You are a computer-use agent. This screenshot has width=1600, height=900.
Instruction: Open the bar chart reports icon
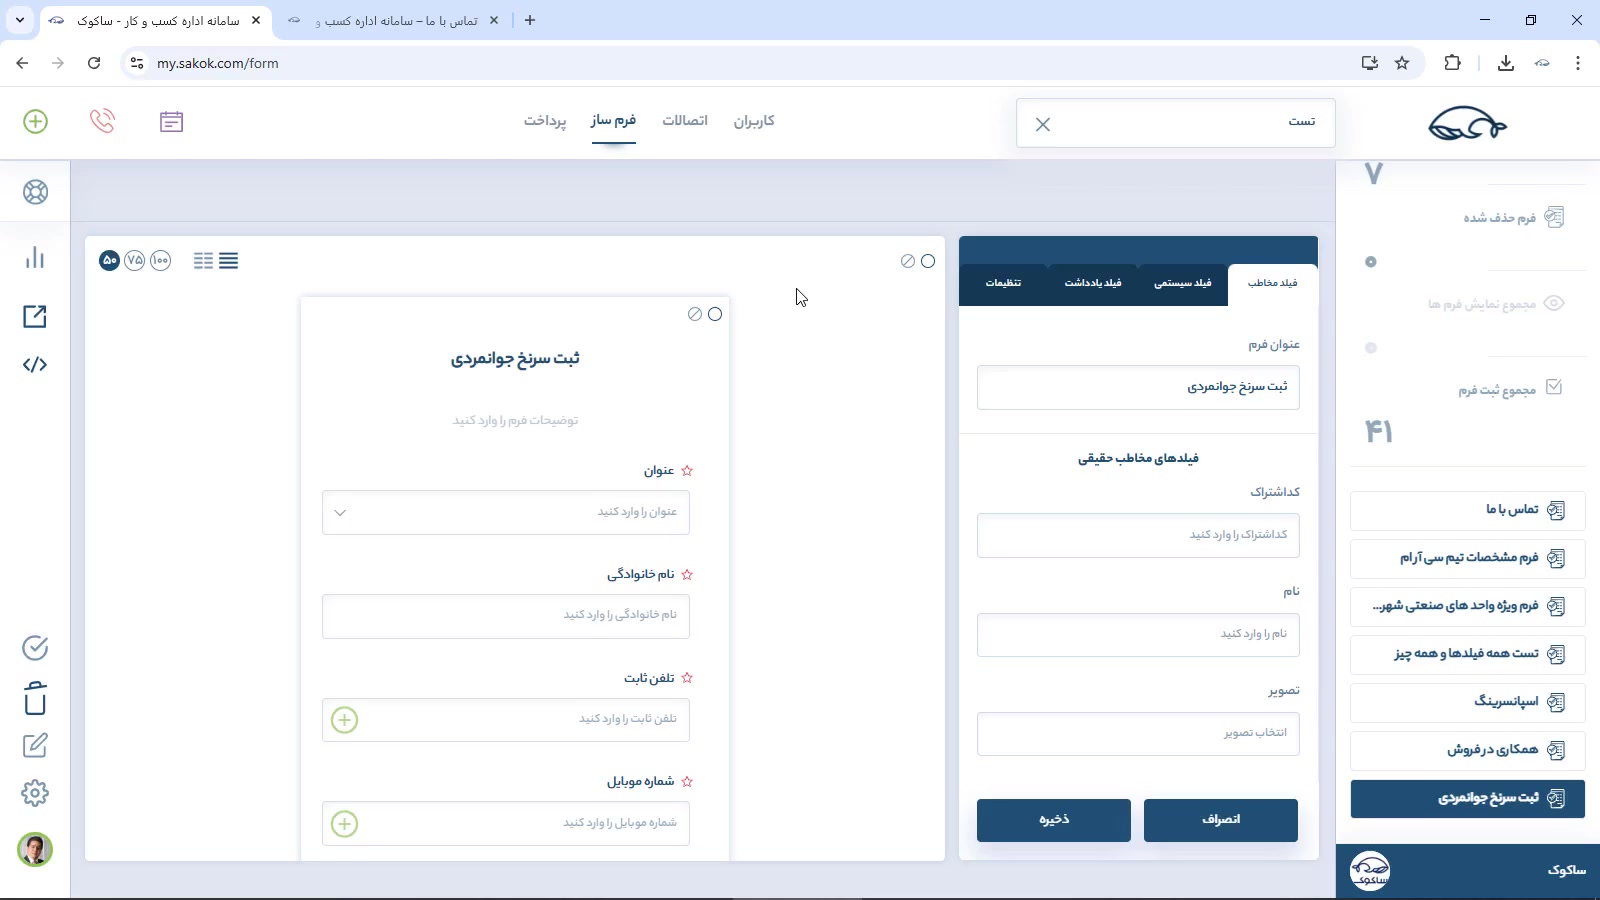tap(35, 258)
